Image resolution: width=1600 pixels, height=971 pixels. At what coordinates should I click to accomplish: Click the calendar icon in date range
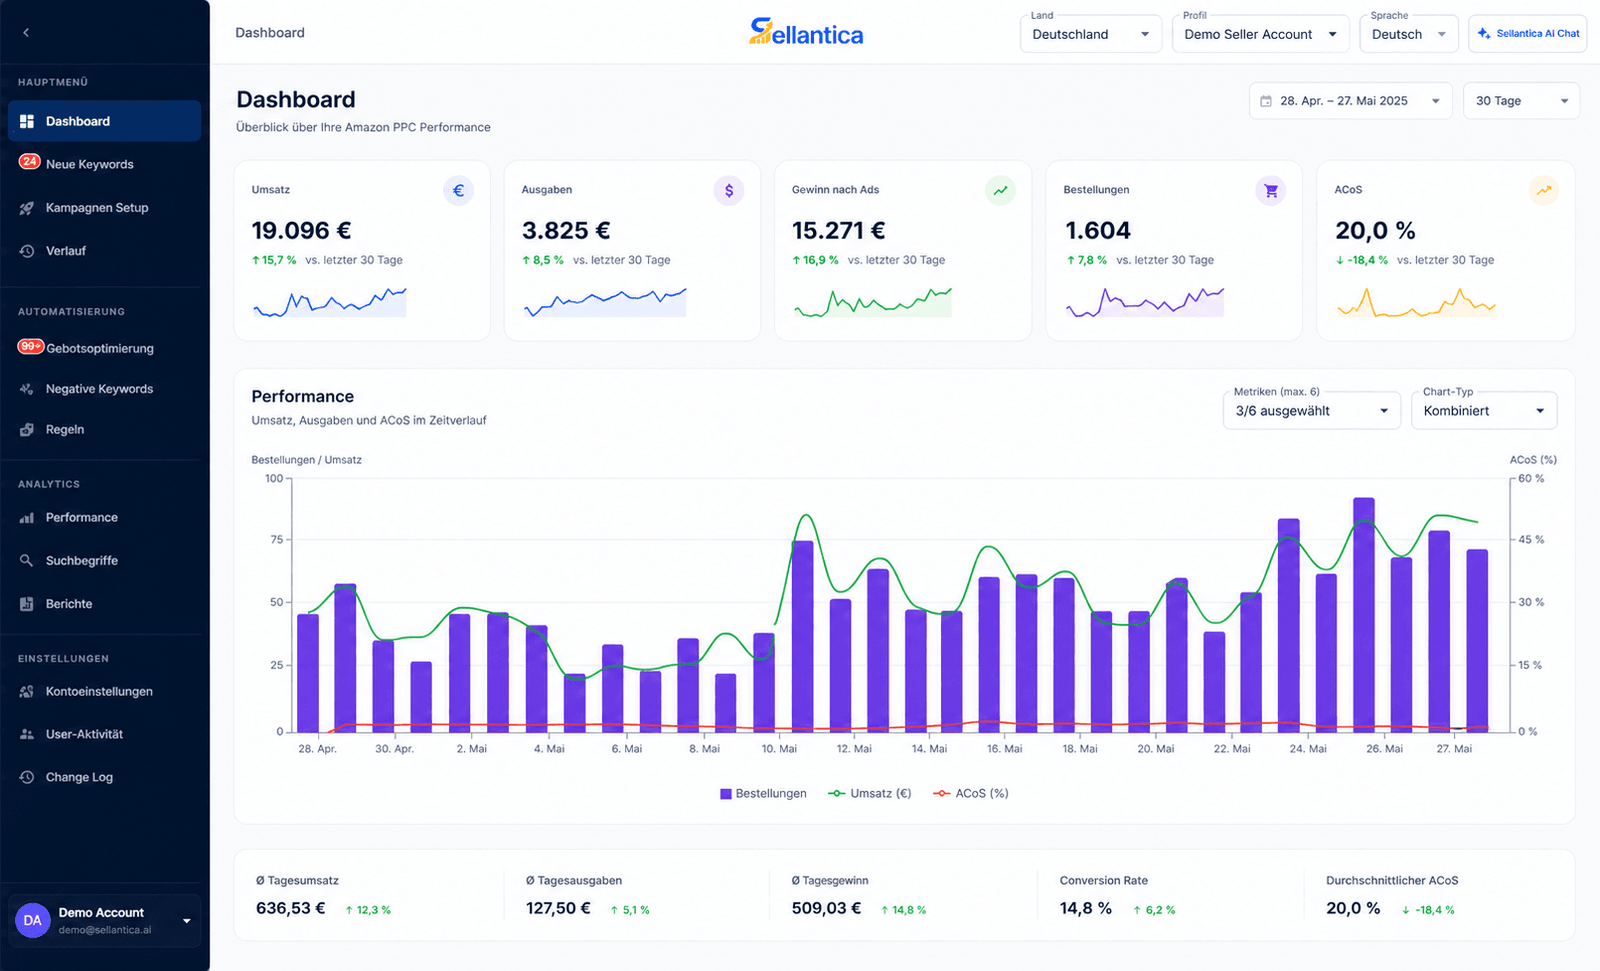(x=1266, y=101)
